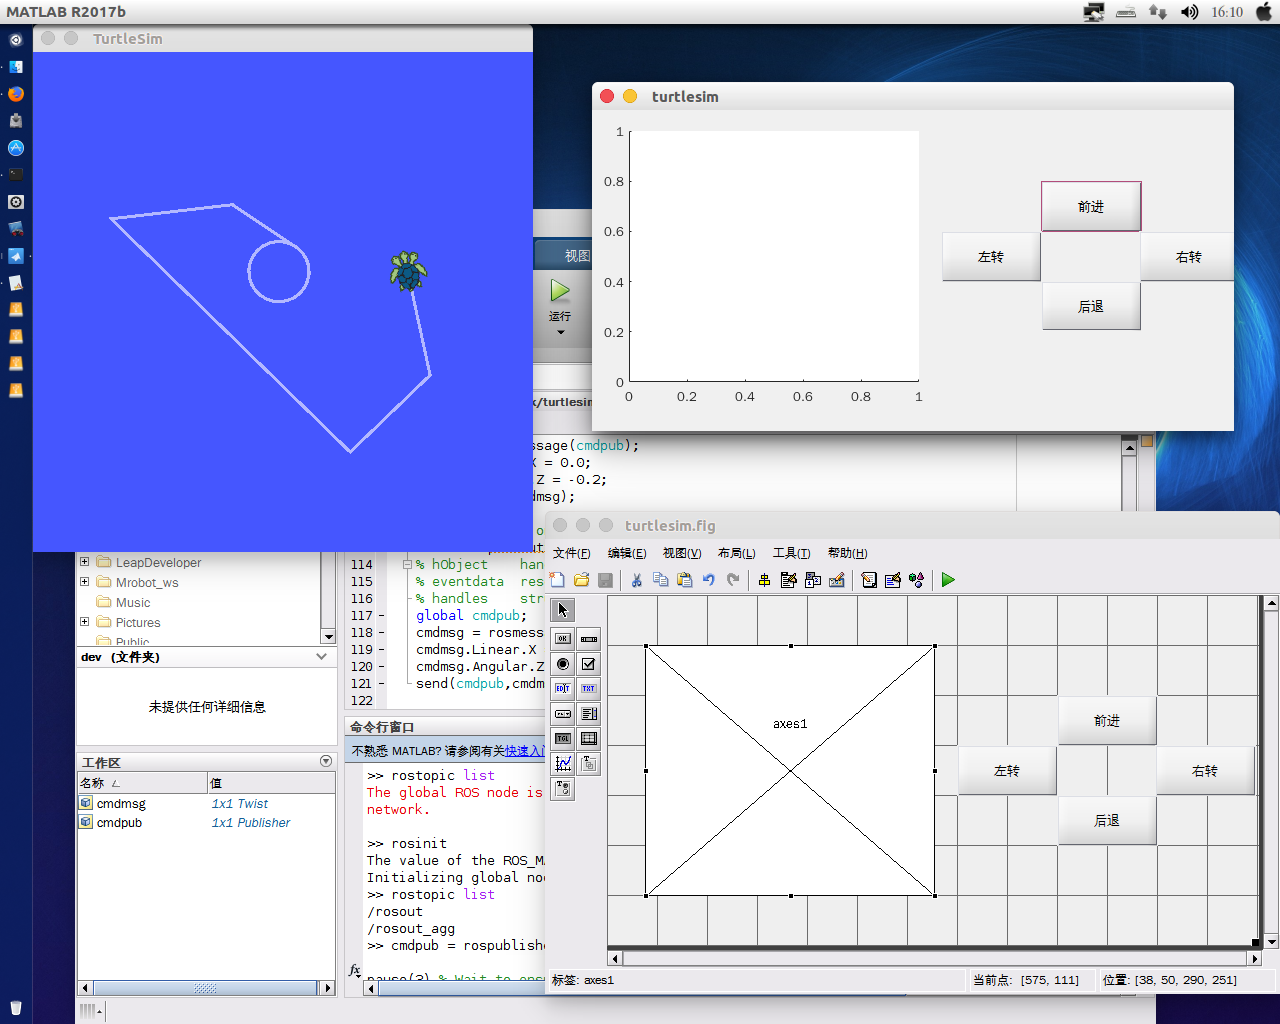Viewport: 1280px width, 1024px height.
Task: Click Undo arrow in GUIDE toolbar
Action: coord(708,580)
